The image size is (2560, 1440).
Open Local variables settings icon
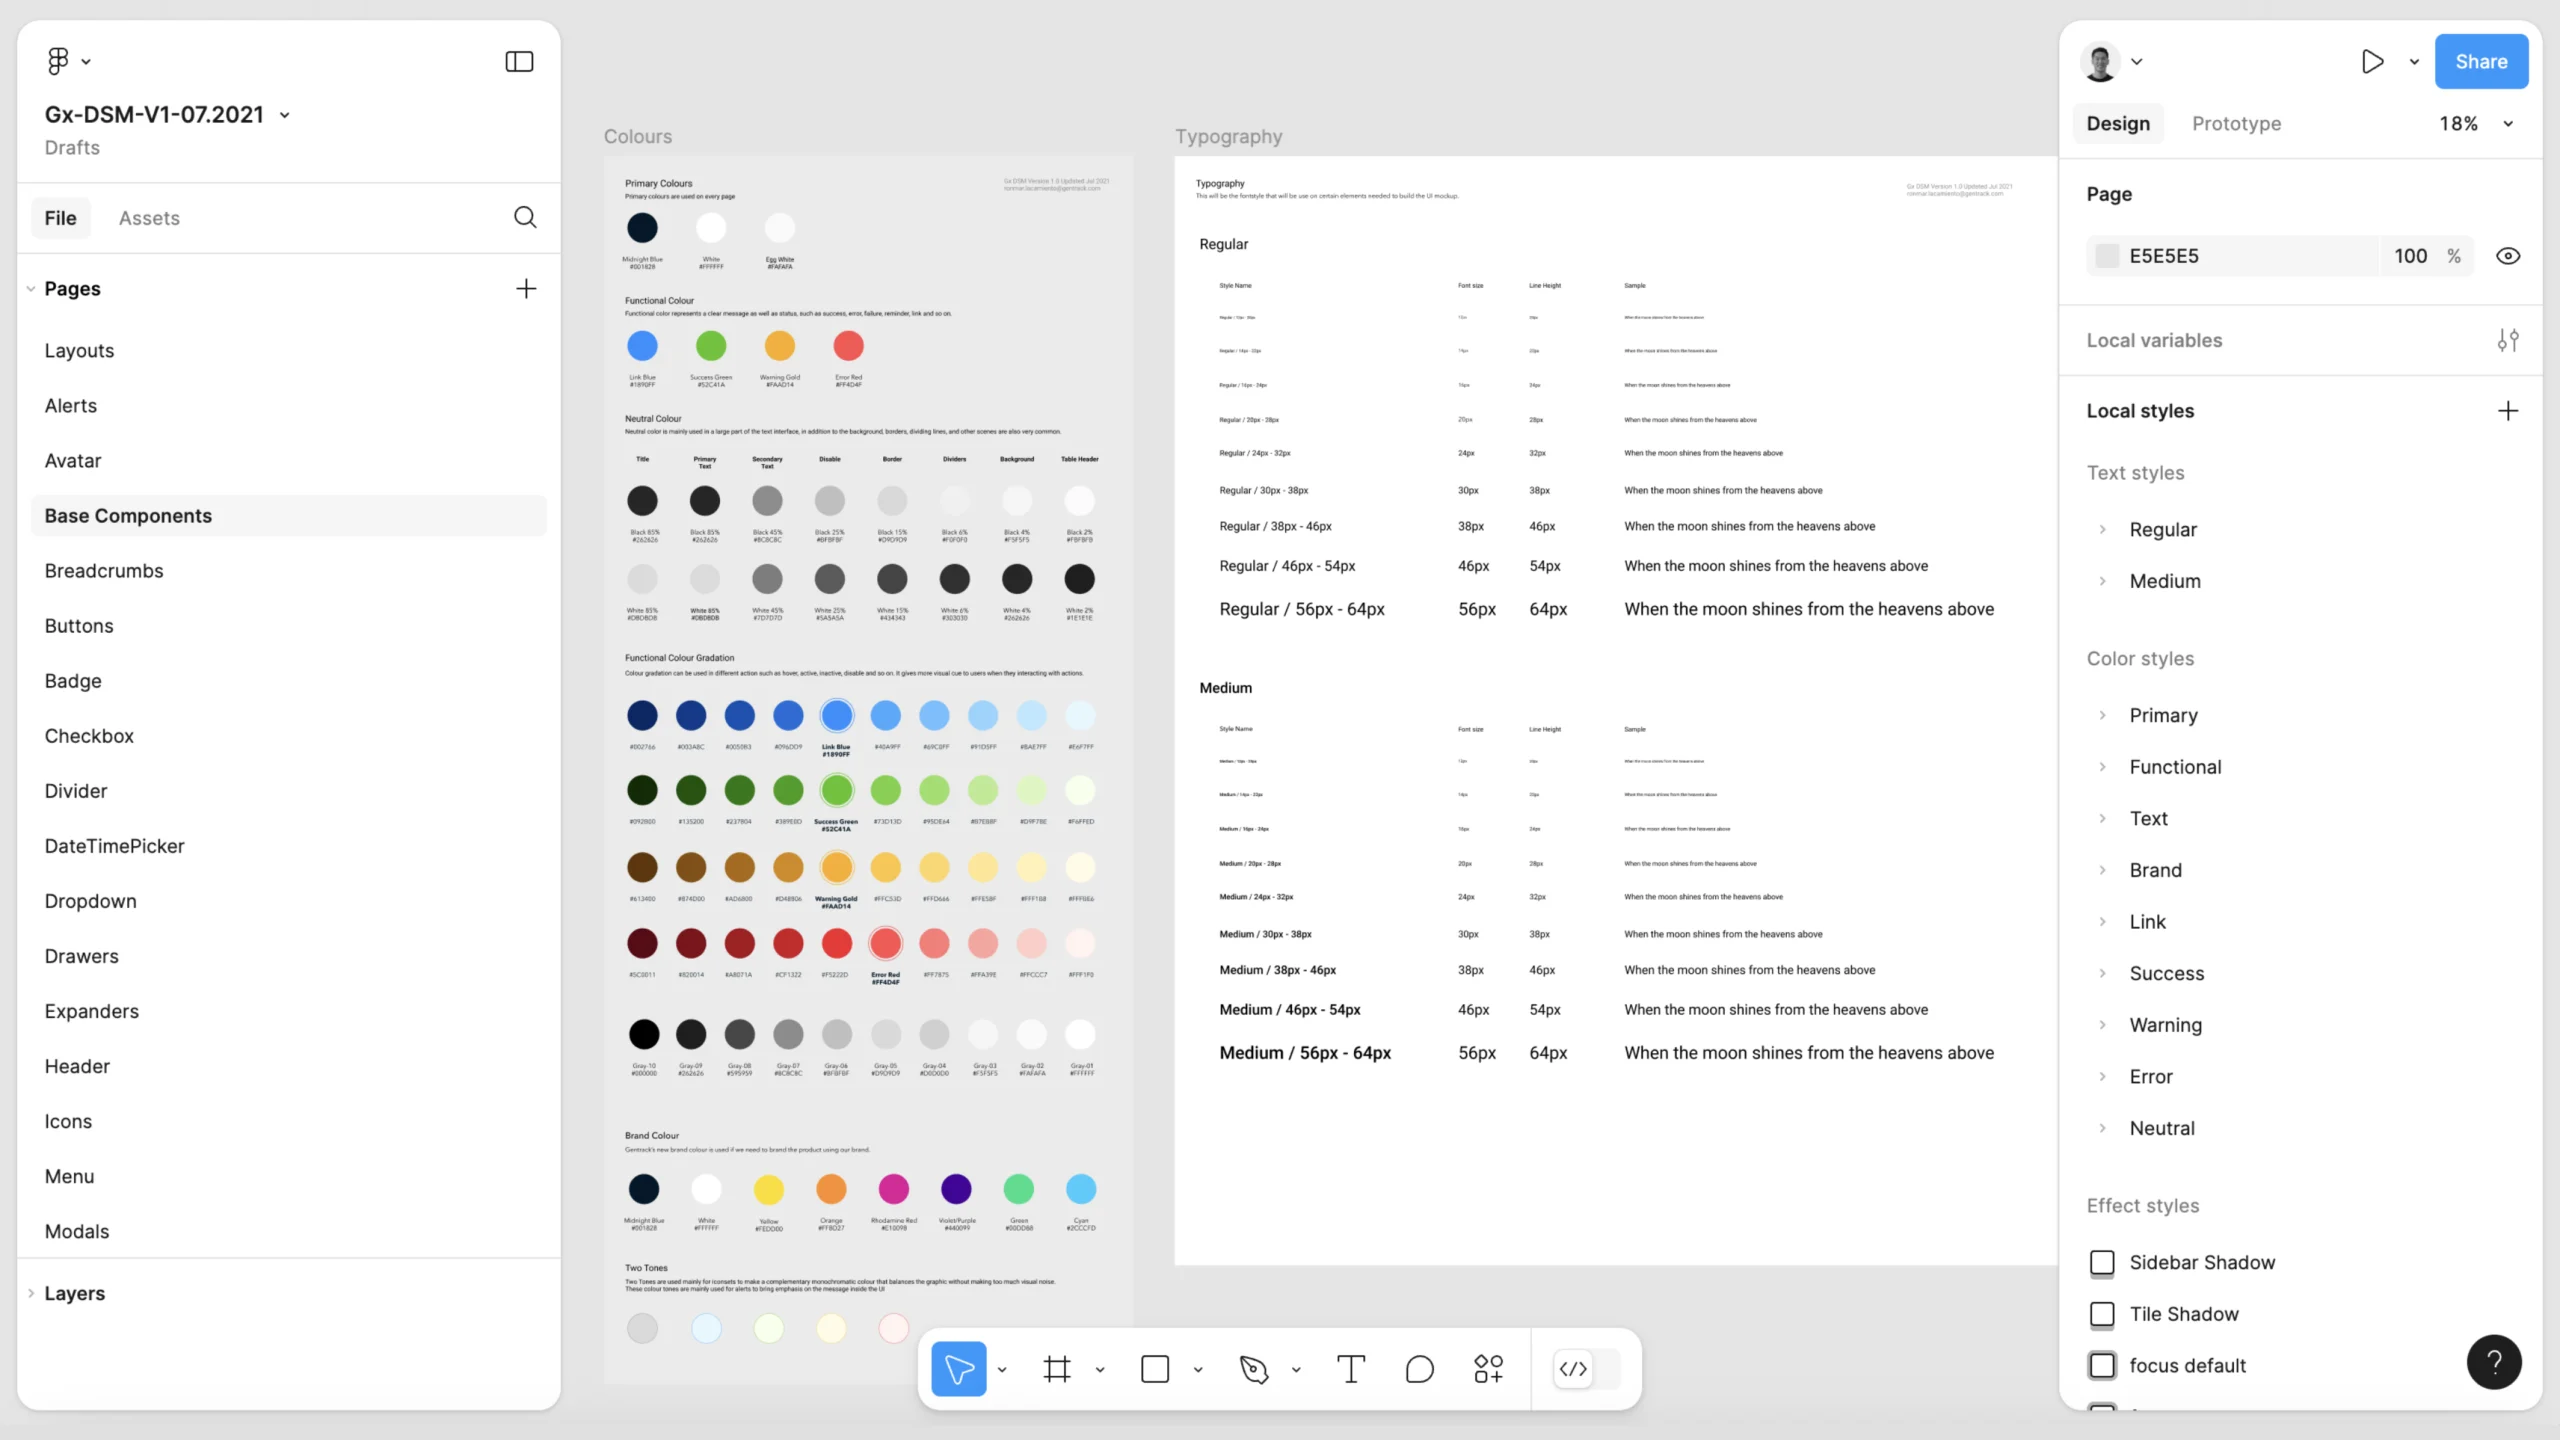[x=2507, y=341]
